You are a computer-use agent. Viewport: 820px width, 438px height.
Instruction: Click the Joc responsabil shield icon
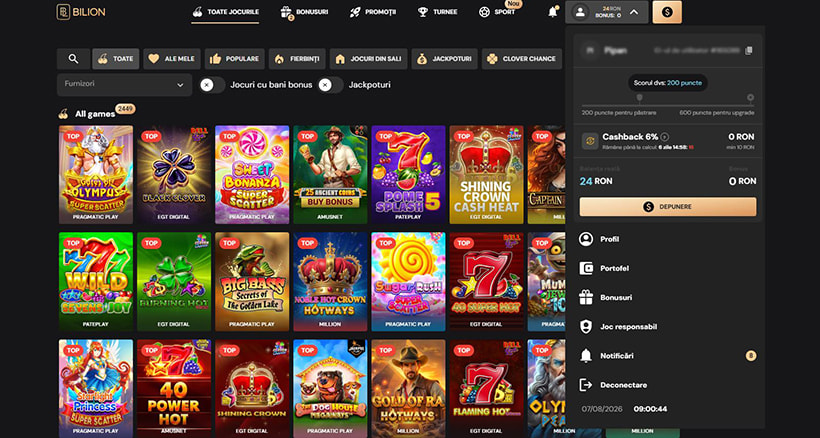click(x=586, y=327)
